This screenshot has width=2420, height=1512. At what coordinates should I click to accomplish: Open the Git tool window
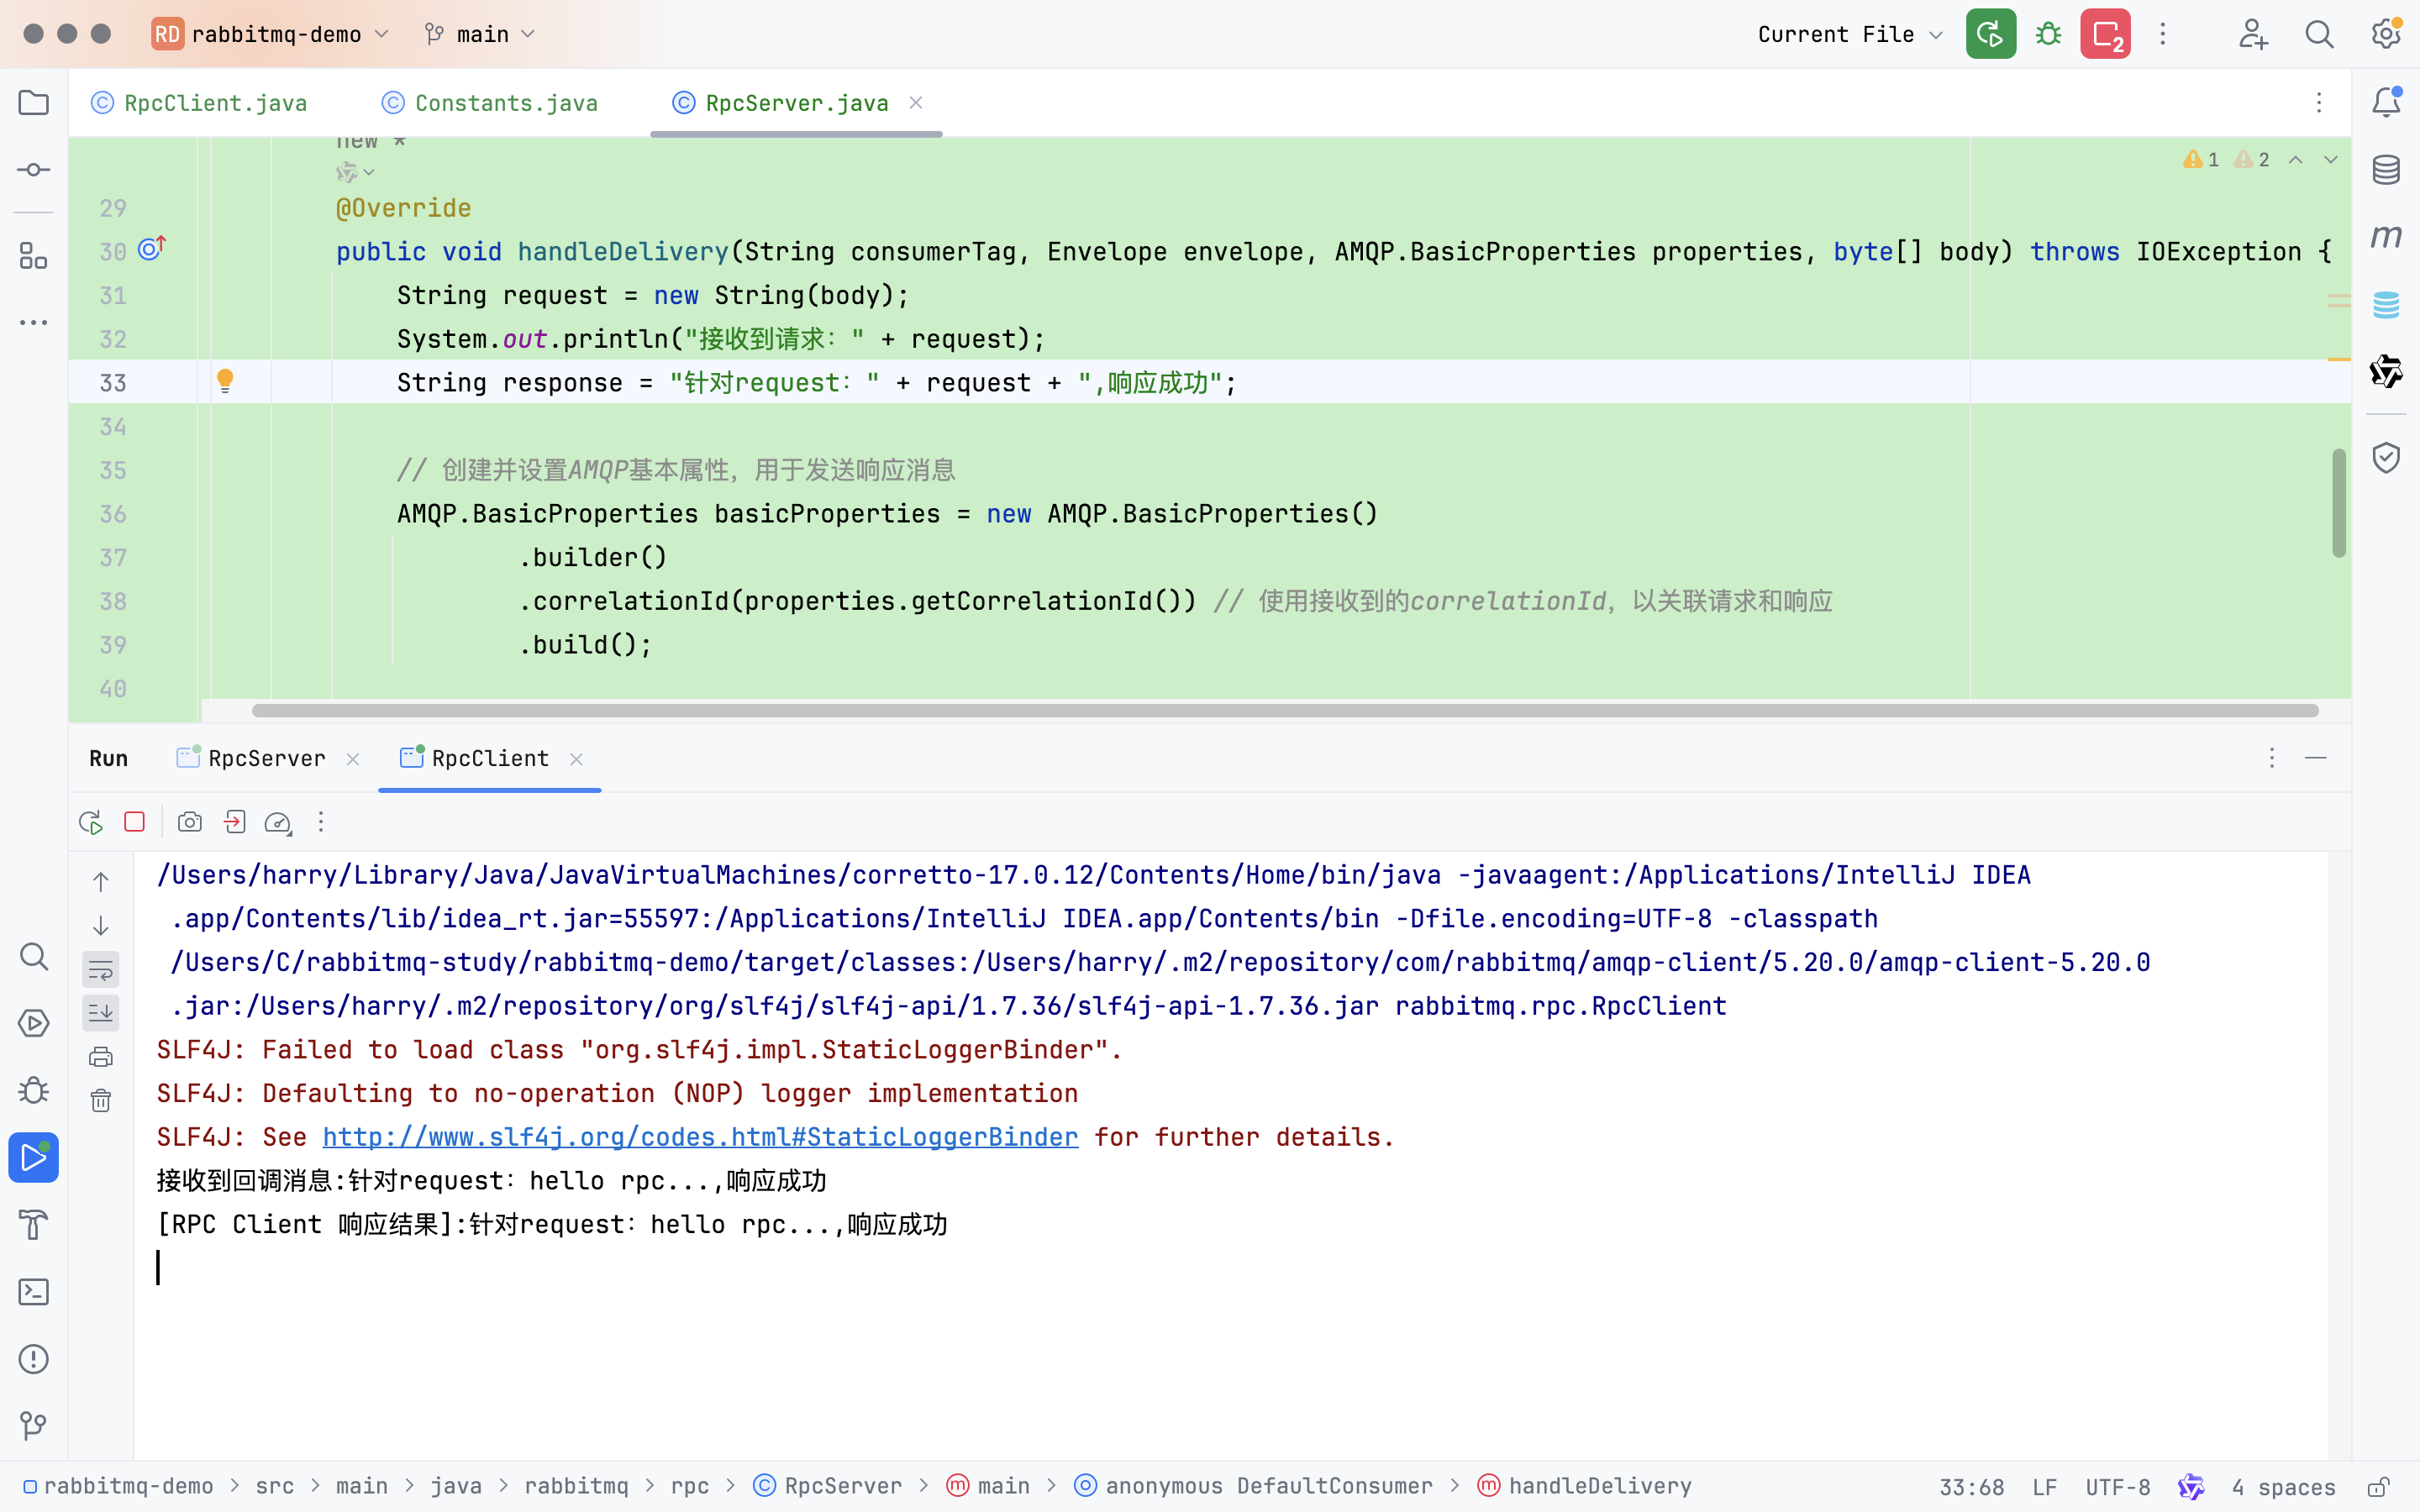[x=33, y=1425]
